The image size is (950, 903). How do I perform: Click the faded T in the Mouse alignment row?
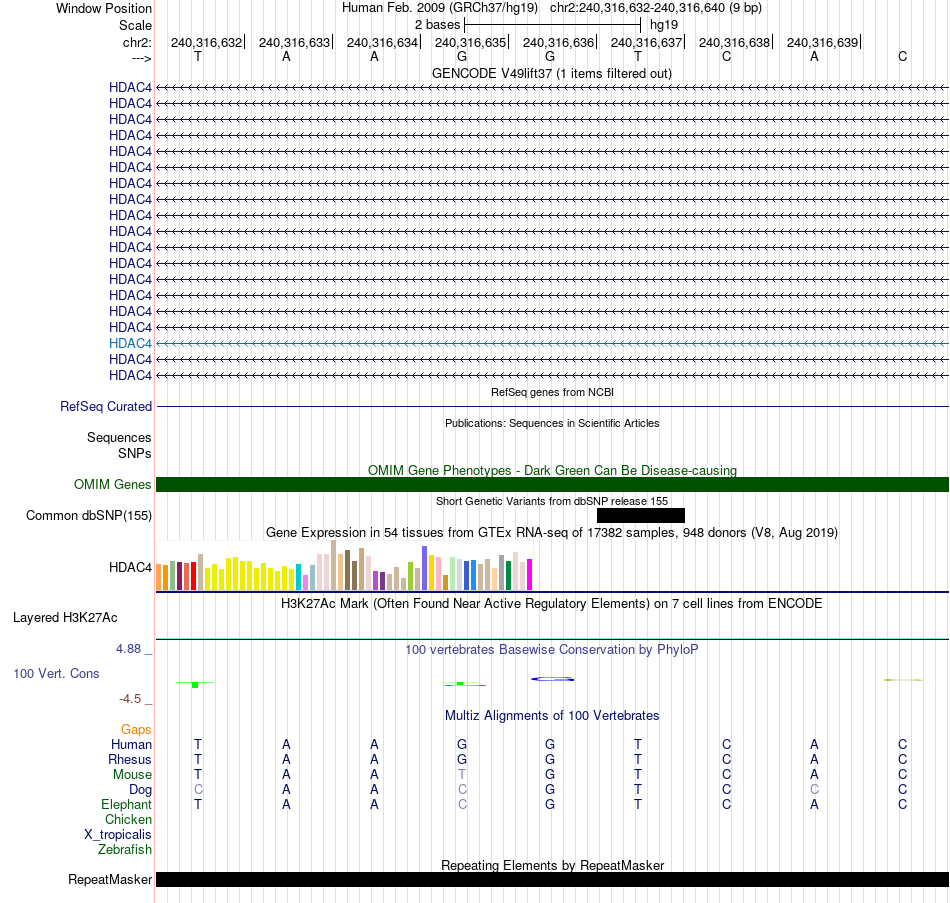click(462, 775)
